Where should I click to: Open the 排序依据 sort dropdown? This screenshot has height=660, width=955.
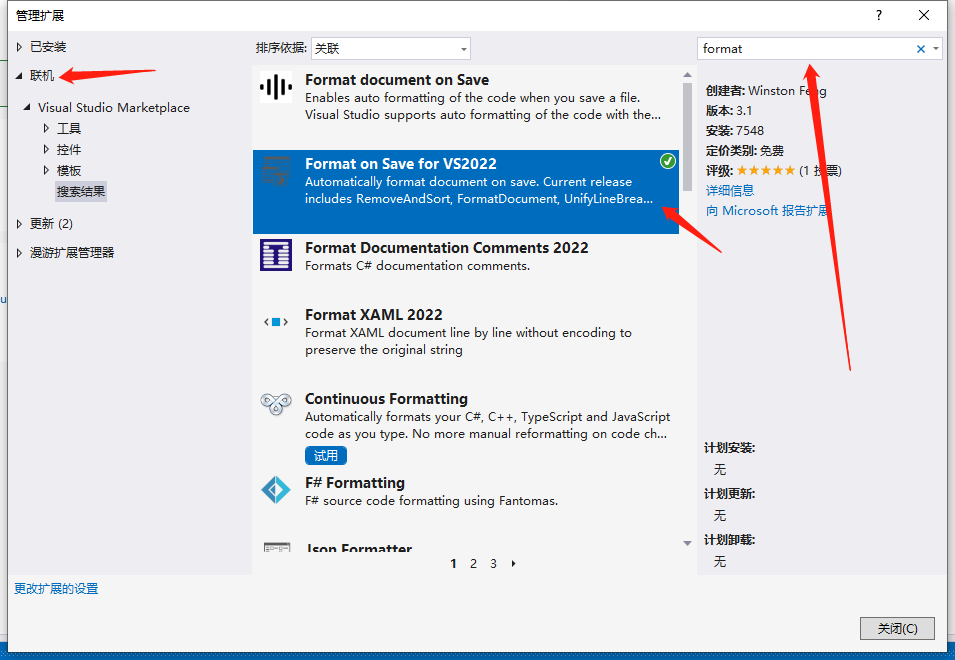click(391, 49)
